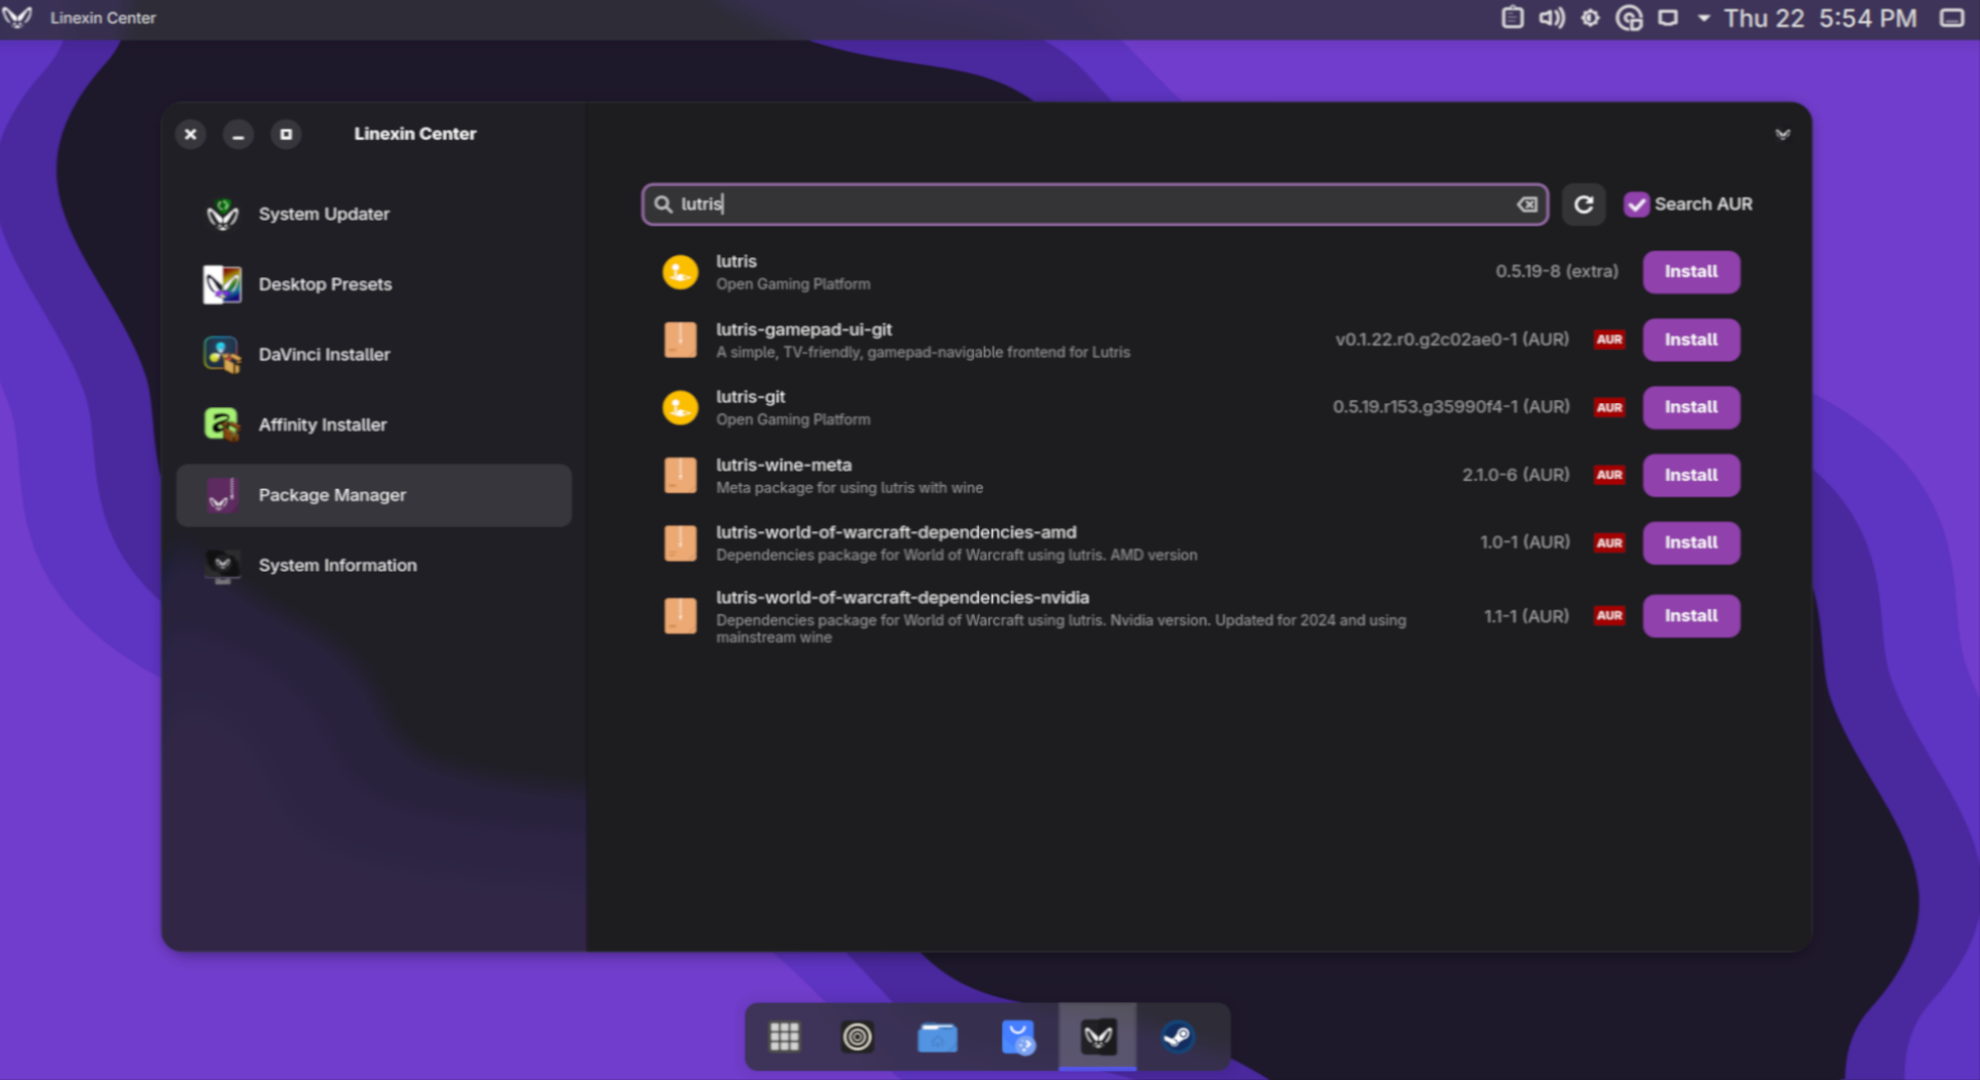Install the lutris package
1980x1080 pixels.
tap(1691, 272)
